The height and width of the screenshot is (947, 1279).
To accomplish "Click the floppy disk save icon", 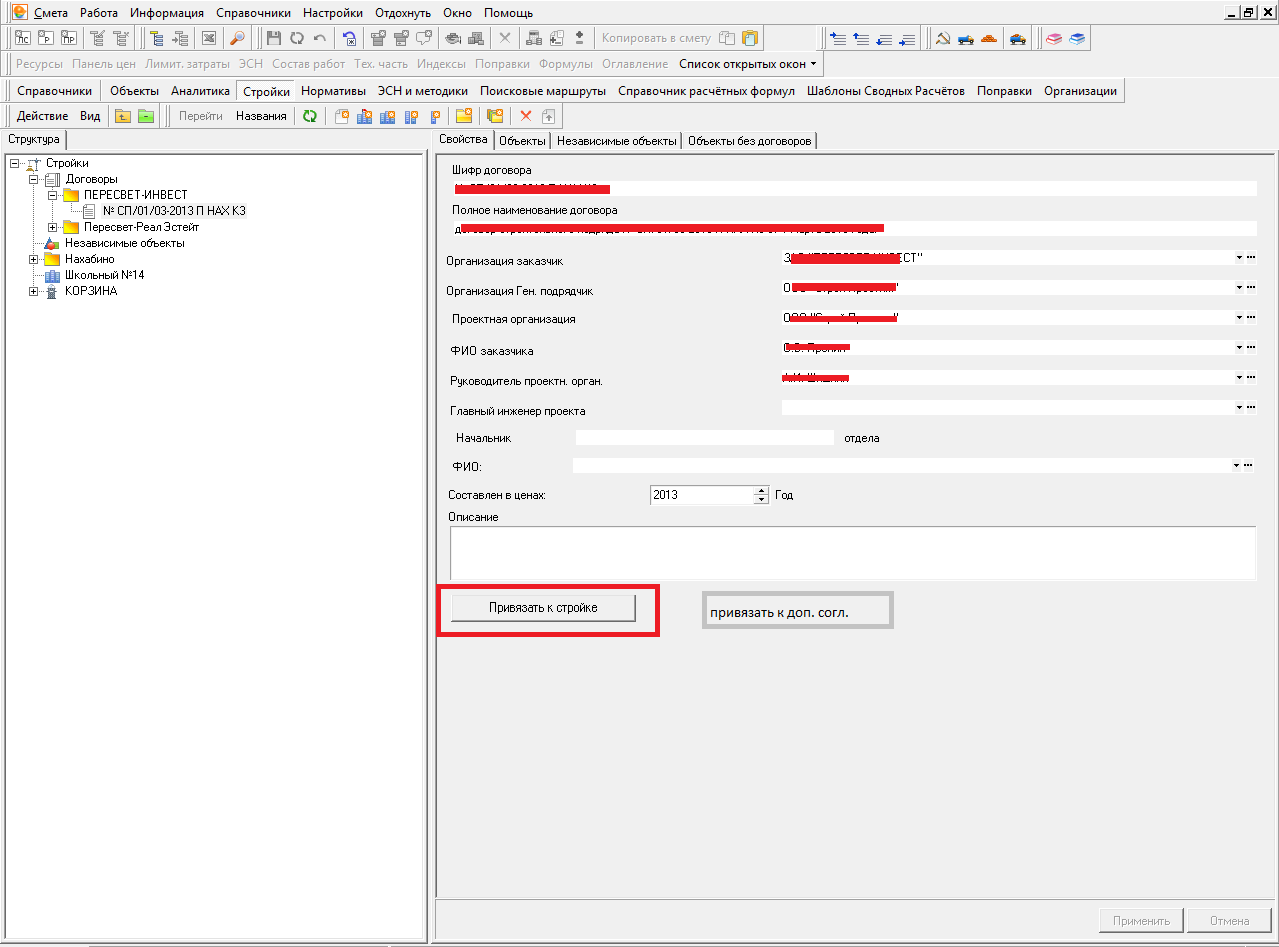I will point(273,38).
